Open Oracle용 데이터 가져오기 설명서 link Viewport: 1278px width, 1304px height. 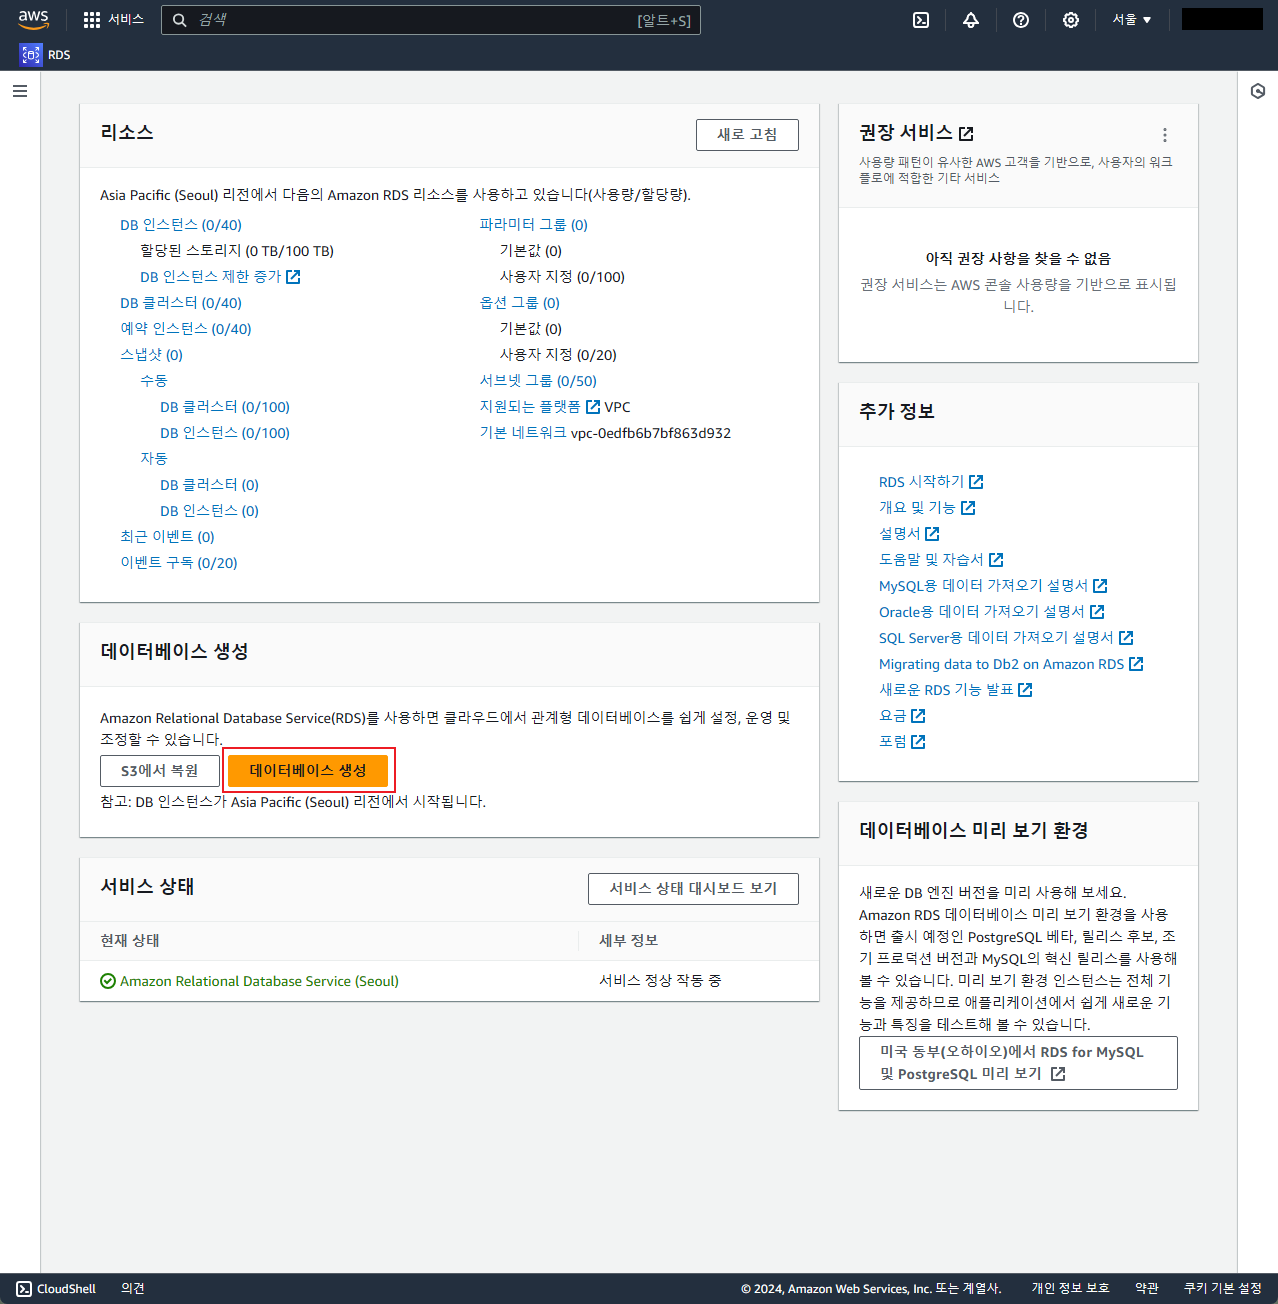[x=982, y=612]
